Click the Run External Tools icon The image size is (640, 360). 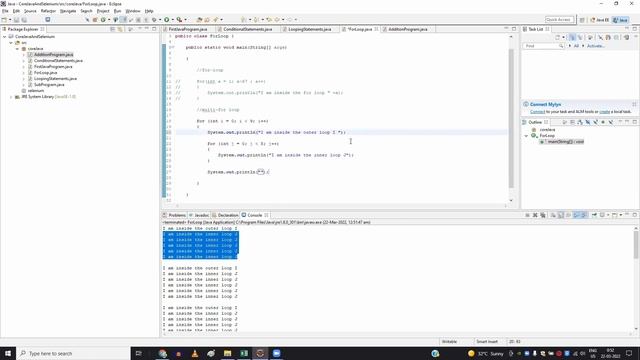tap(179, 20)
